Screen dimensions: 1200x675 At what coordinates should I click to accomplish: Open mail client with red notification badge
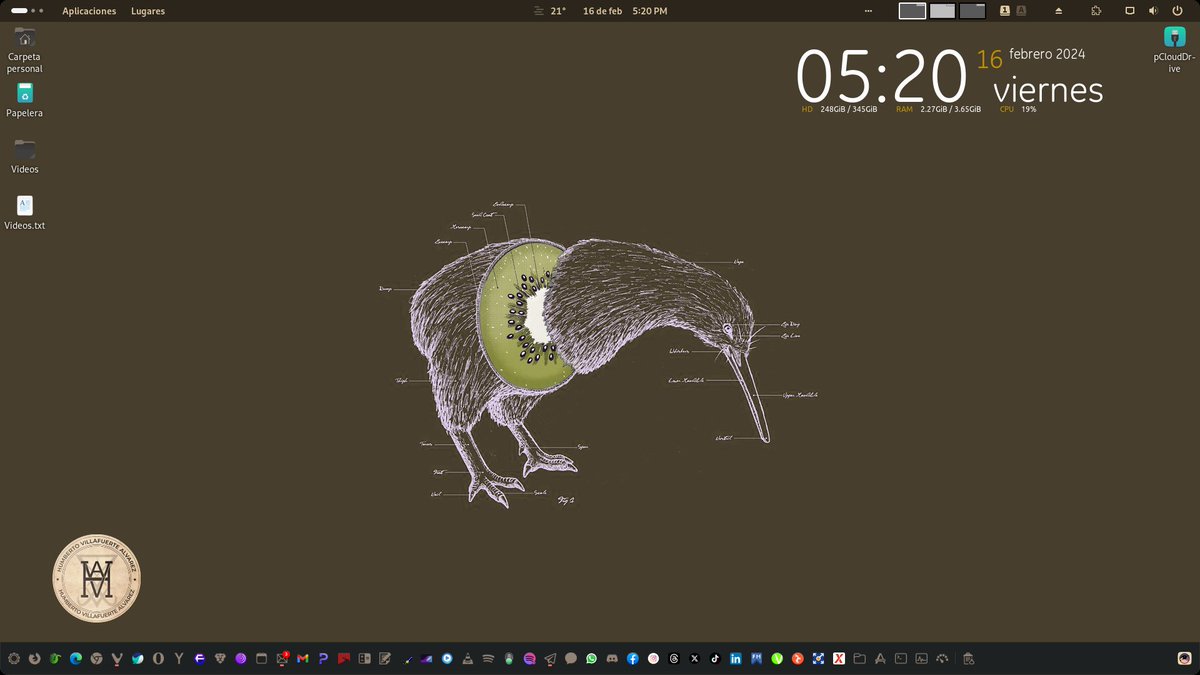coord(283,659)
